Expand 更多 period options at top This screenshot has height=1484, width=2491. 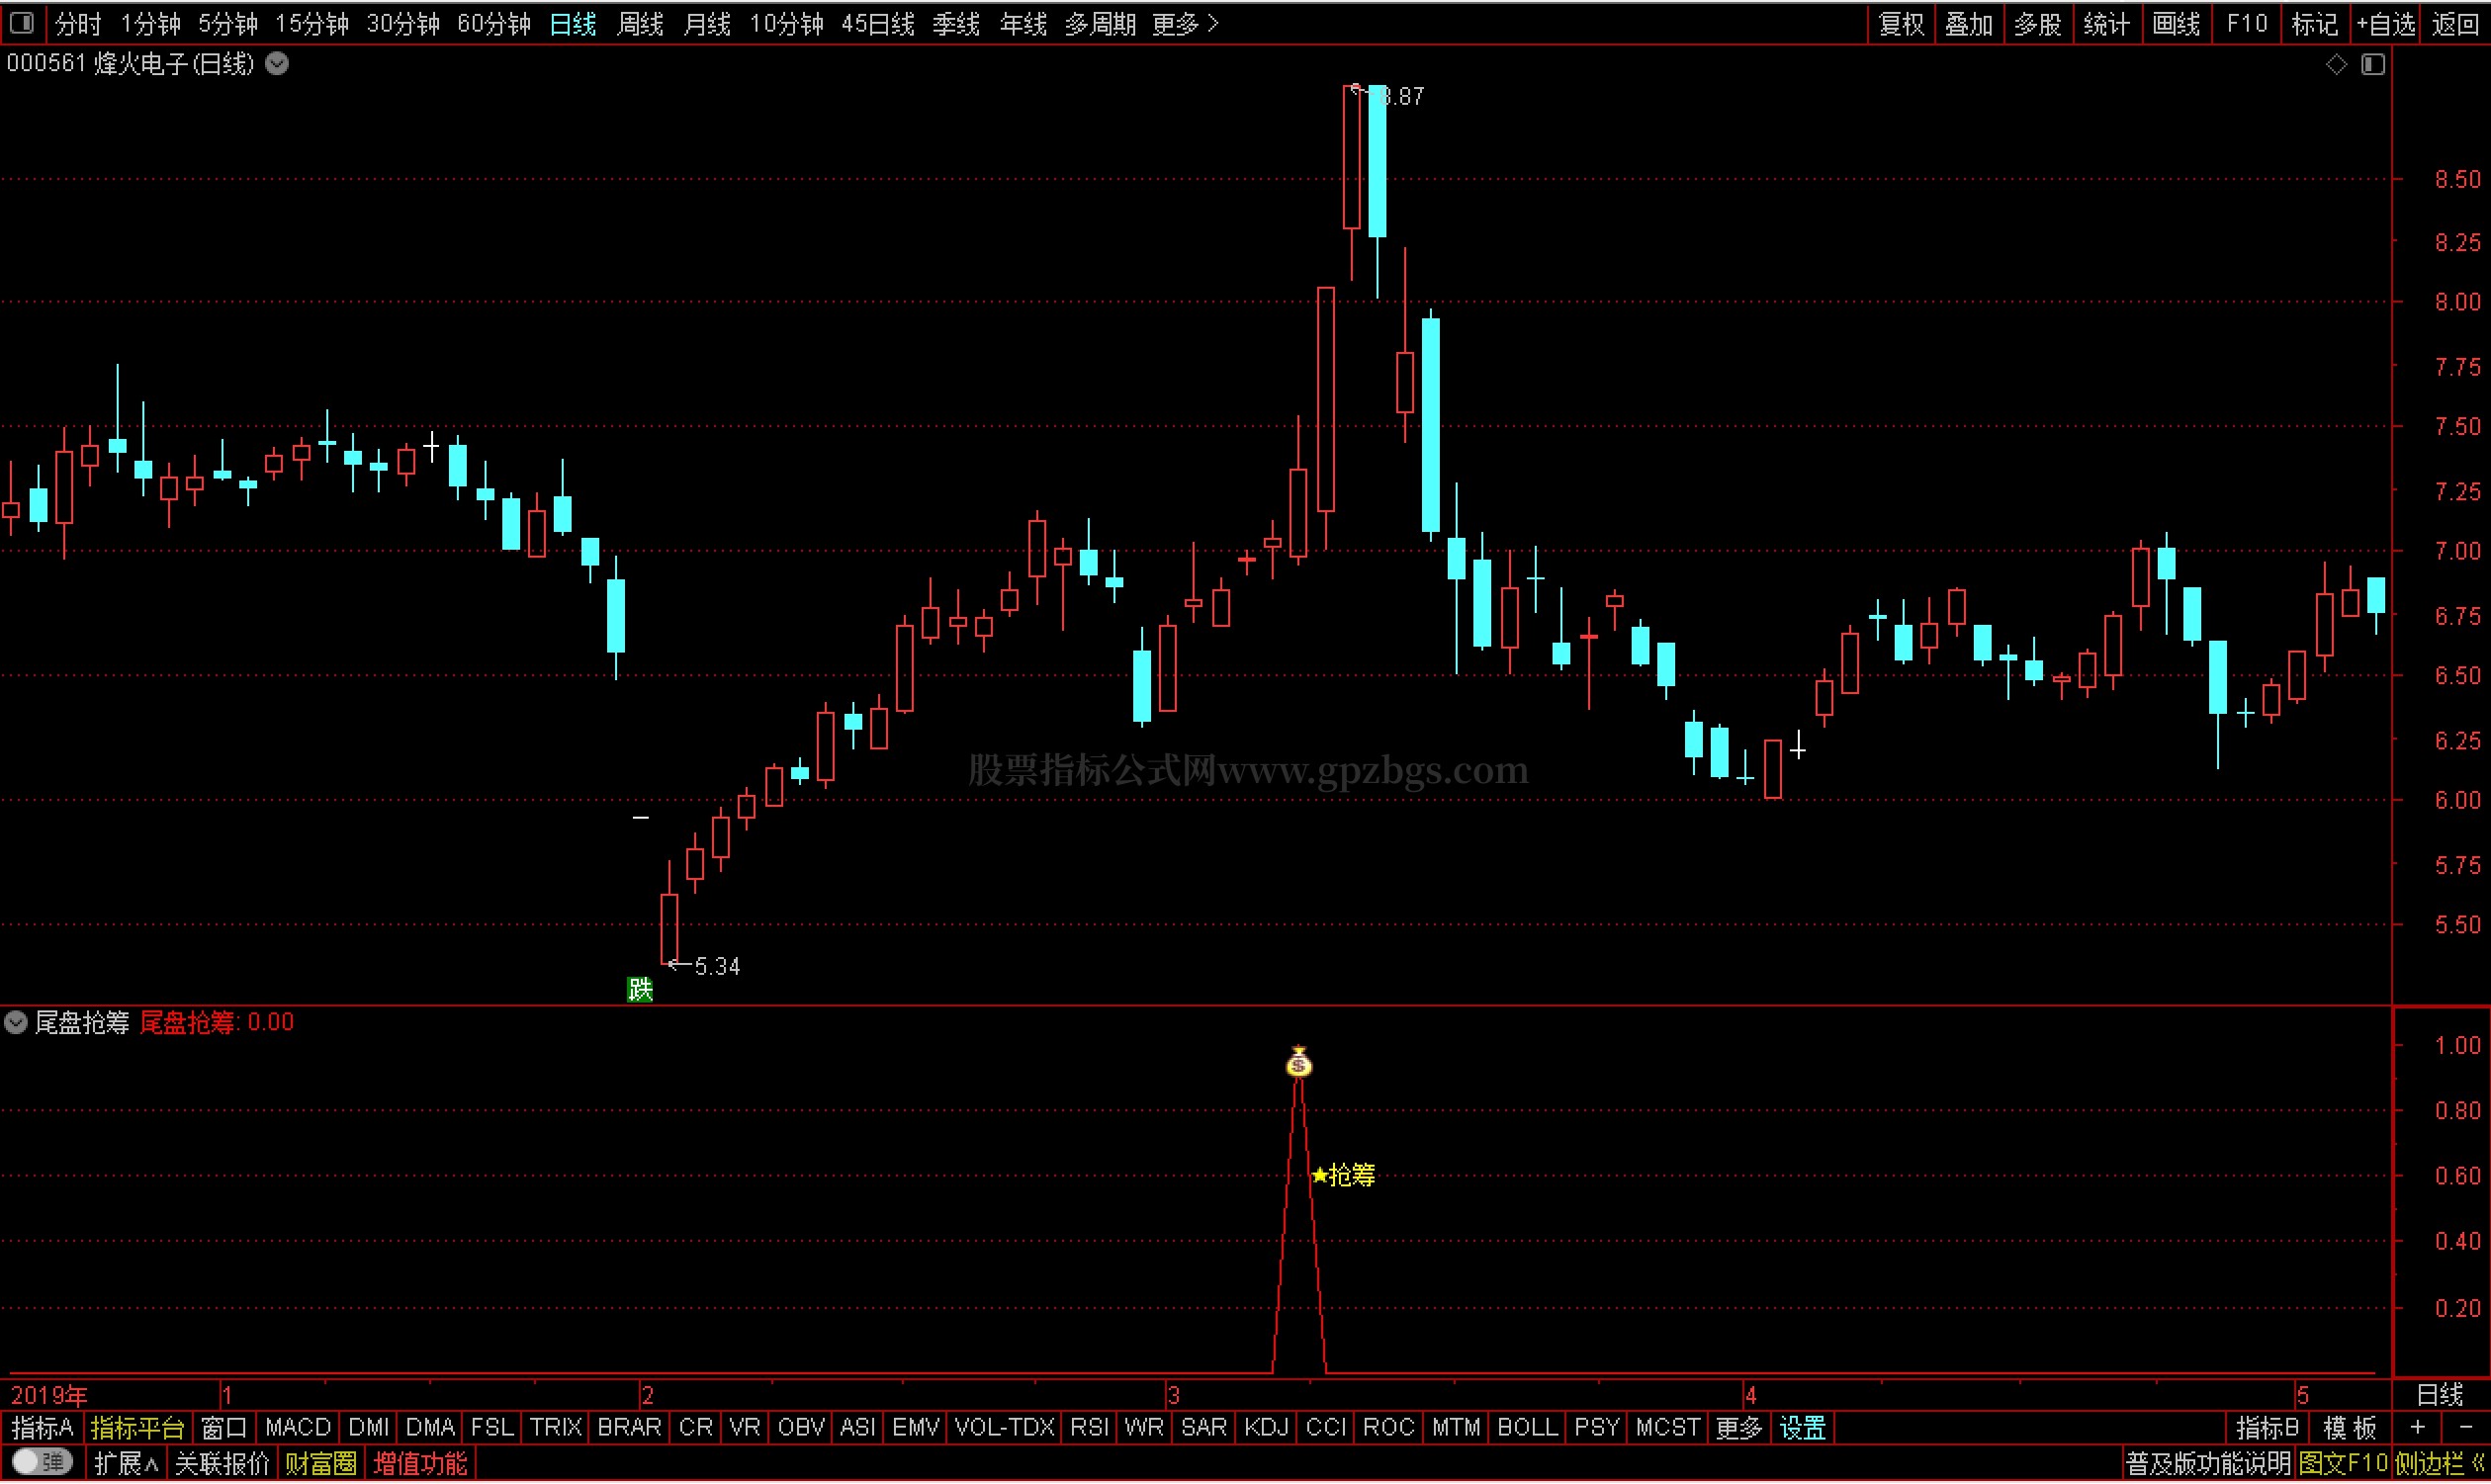coord(1185,24)
